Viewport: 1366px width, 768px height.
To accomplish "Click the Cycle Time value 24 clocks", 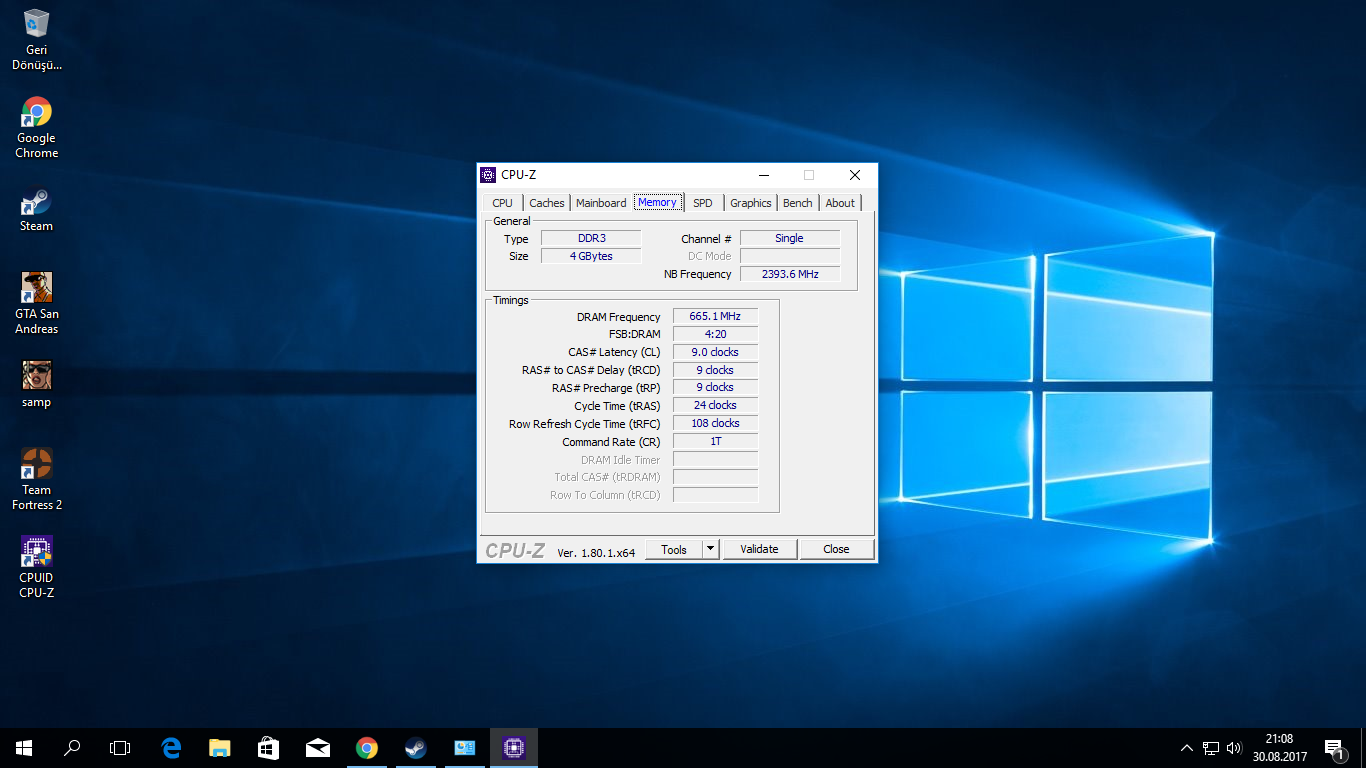I will [x=715, y=405].
